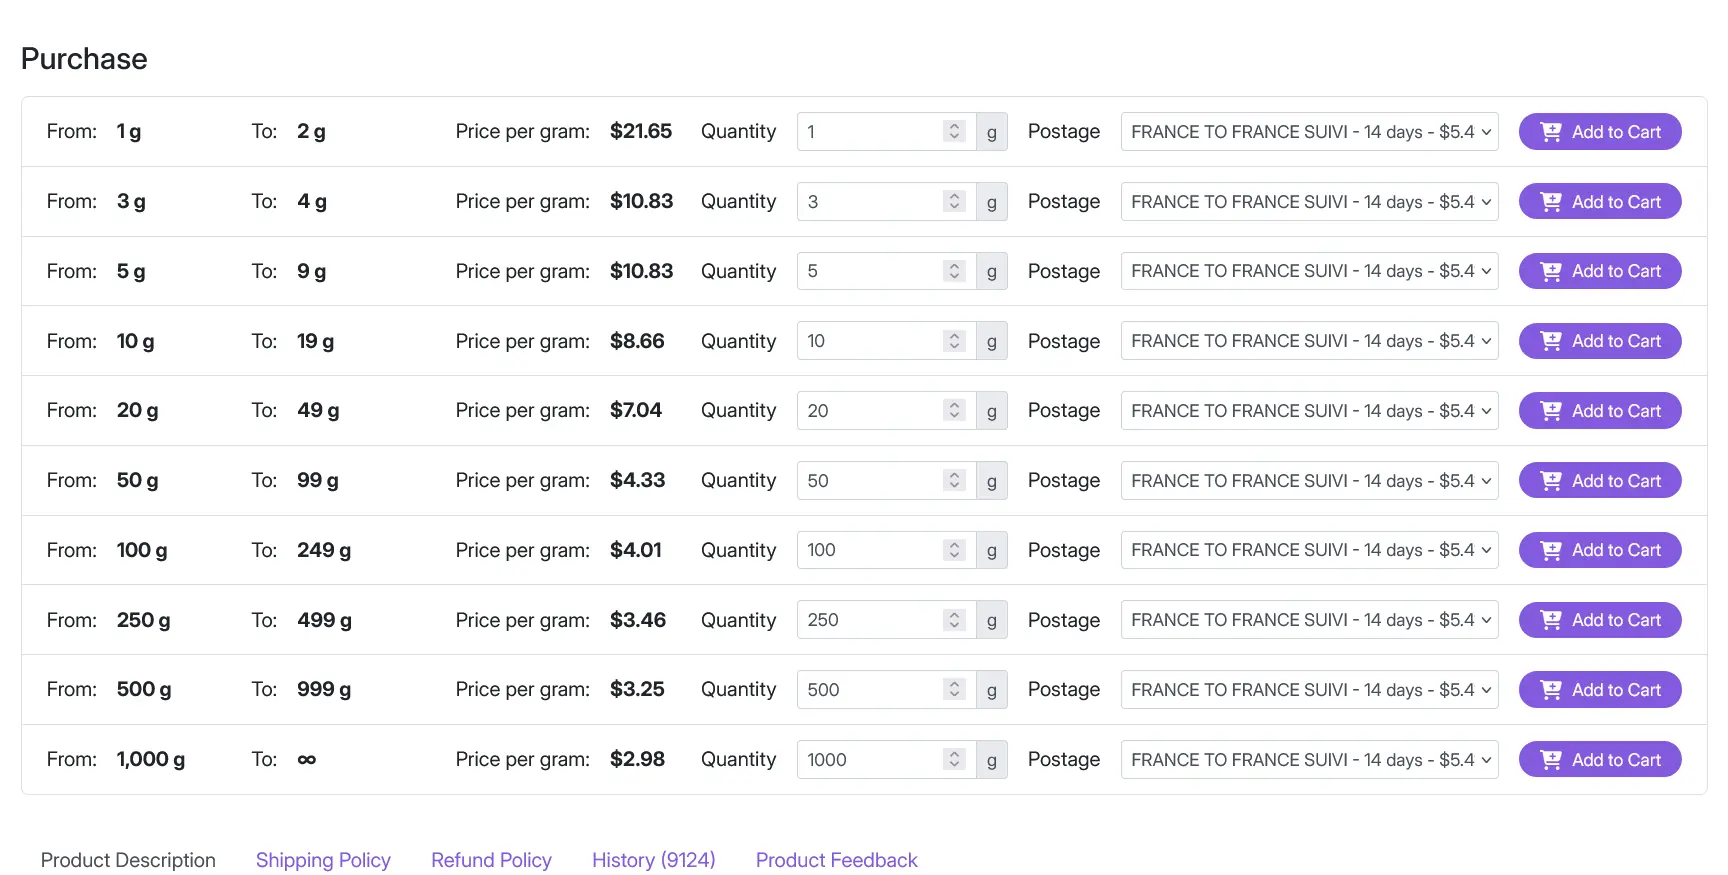Add the 5 g to 9 g tier to cart
This screenshot has width=1728, height=875.
click(1599, 271)
